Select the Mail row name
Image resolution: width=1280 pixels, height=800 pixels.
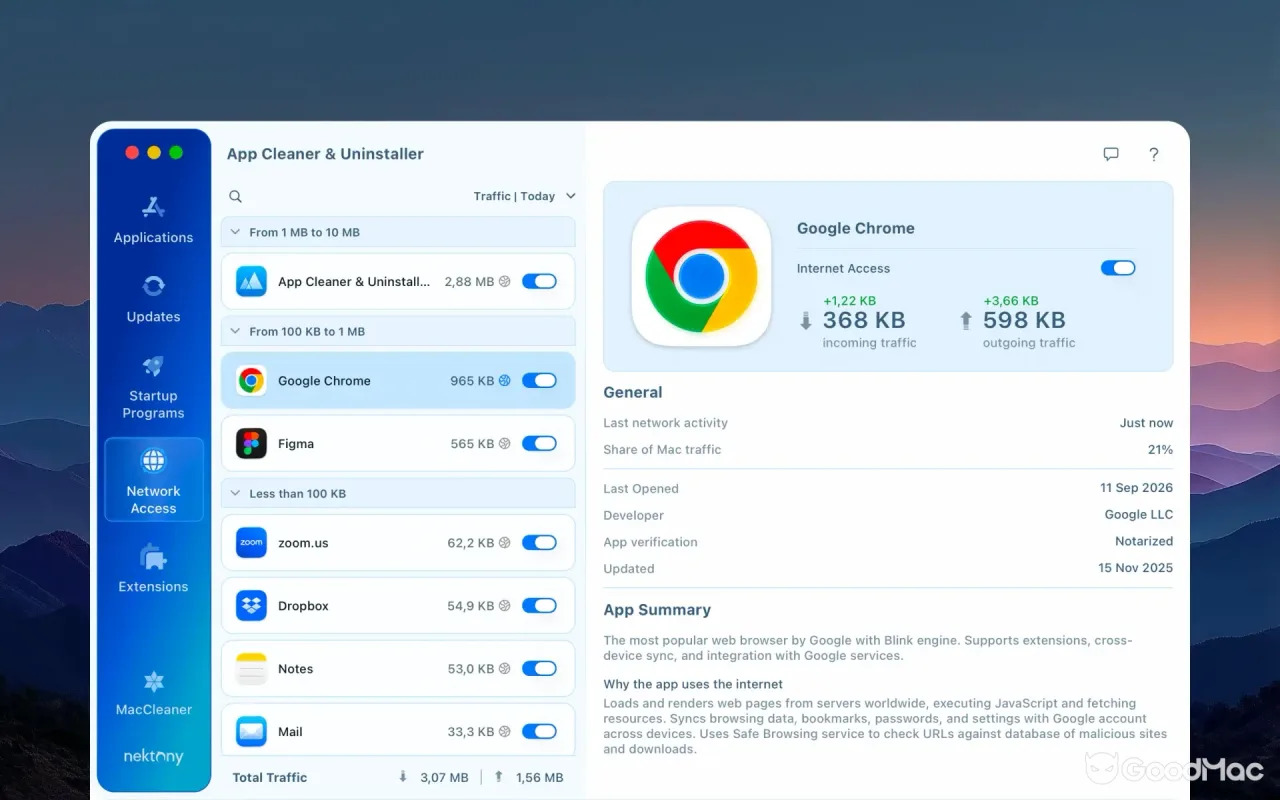coord(290,732)
